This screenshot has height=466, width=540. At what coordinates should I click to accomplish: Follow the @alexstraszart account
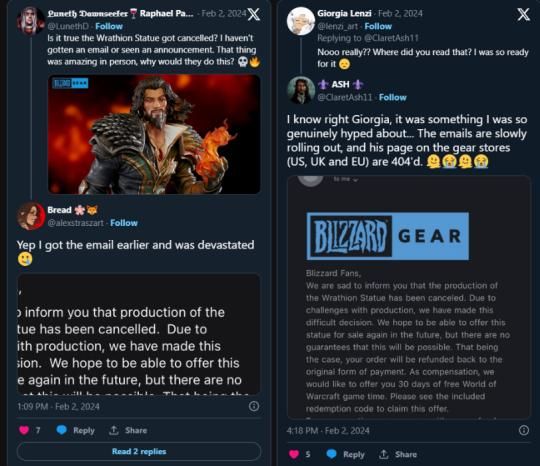point(124,223)
